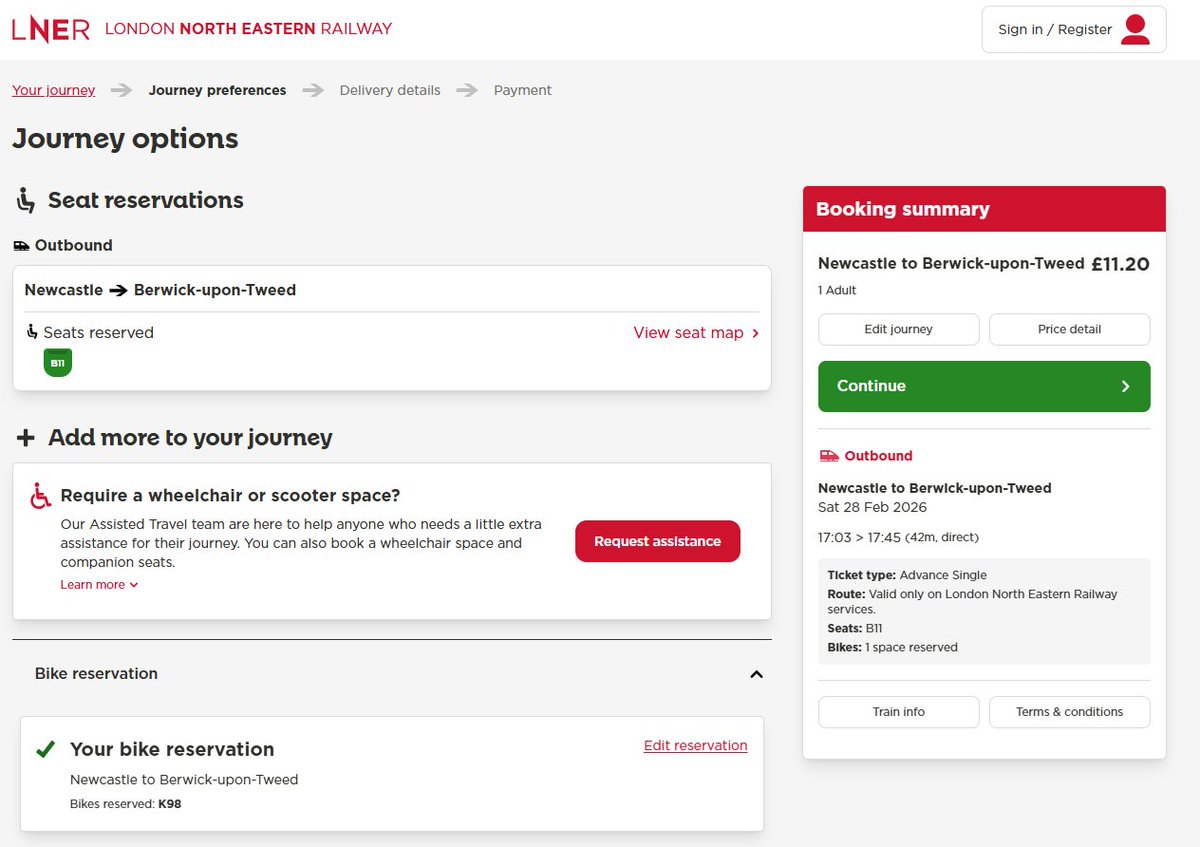Click the user profile avatar icon
The width and height of the screenshot is (1200, 847).
click(x=1135, y=29)
